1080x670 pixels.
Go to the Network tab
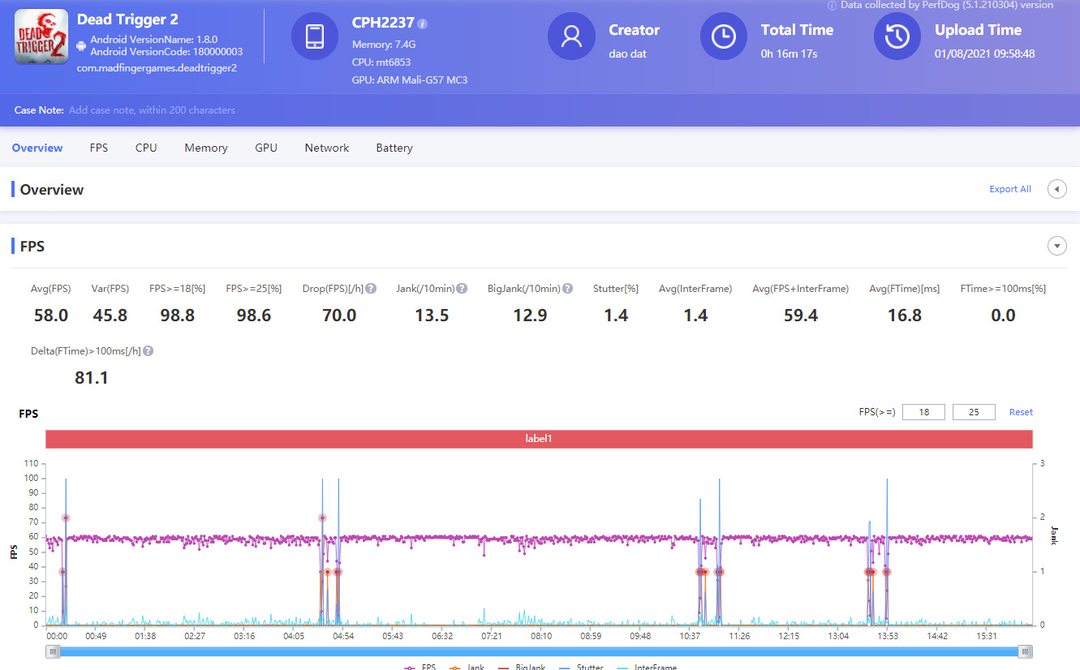tap(326, 148)
